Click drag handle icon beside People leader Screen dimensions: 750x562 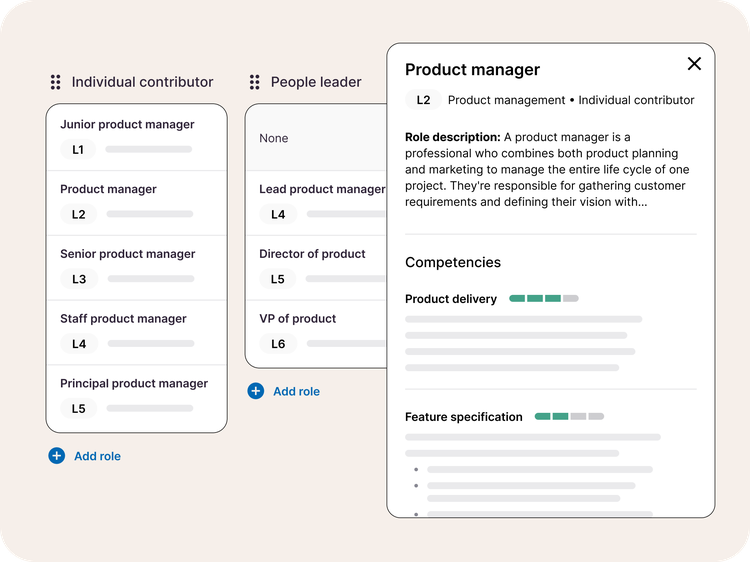255,82
